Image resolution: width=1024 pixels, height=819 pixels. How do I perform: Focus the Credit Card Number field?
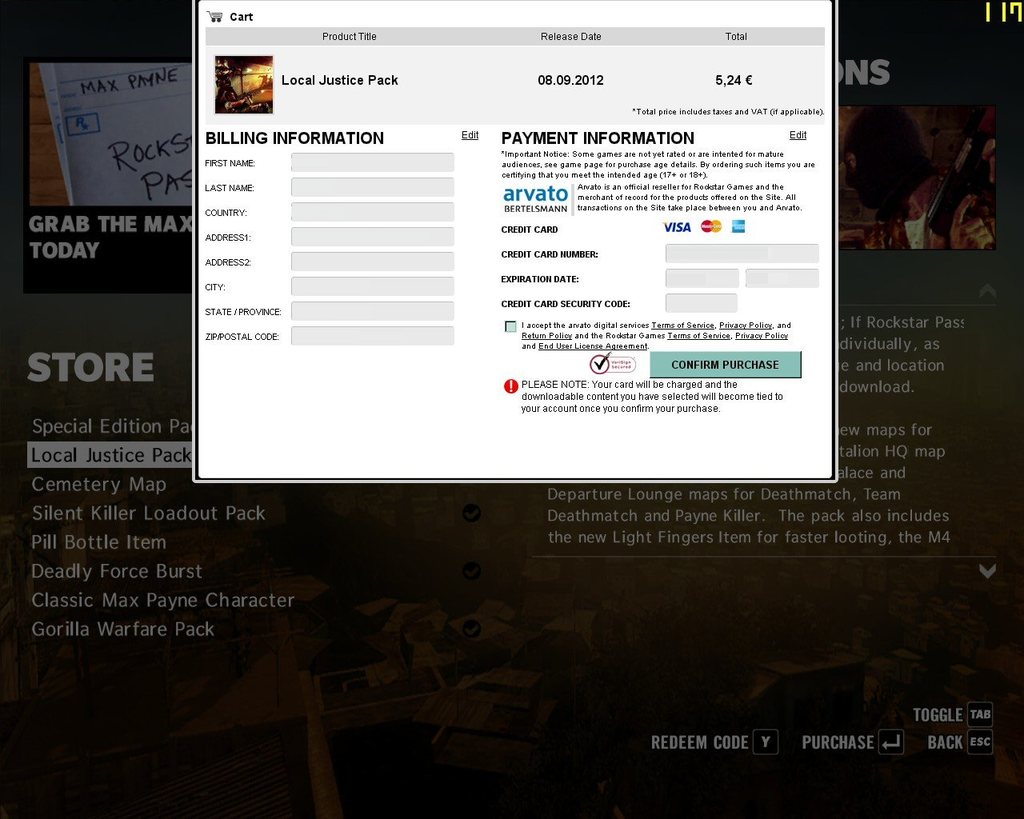pos(742,253)
